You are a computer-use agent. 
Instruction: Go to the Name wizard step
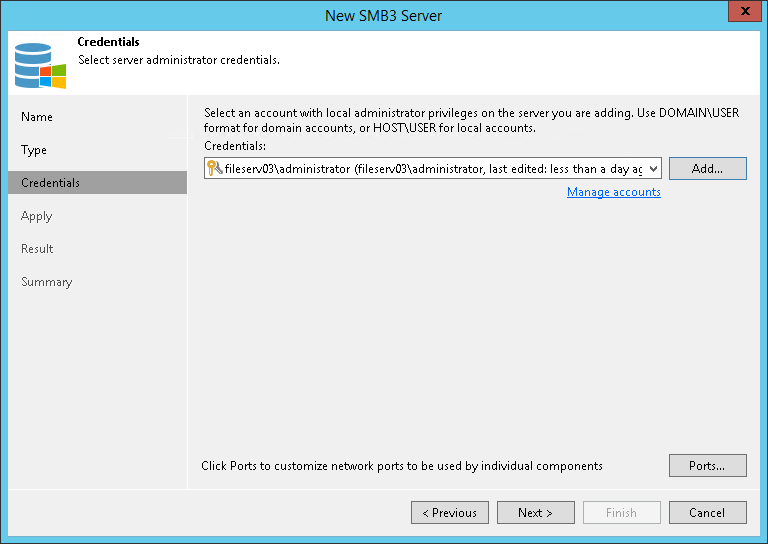(x=37, y=117)
